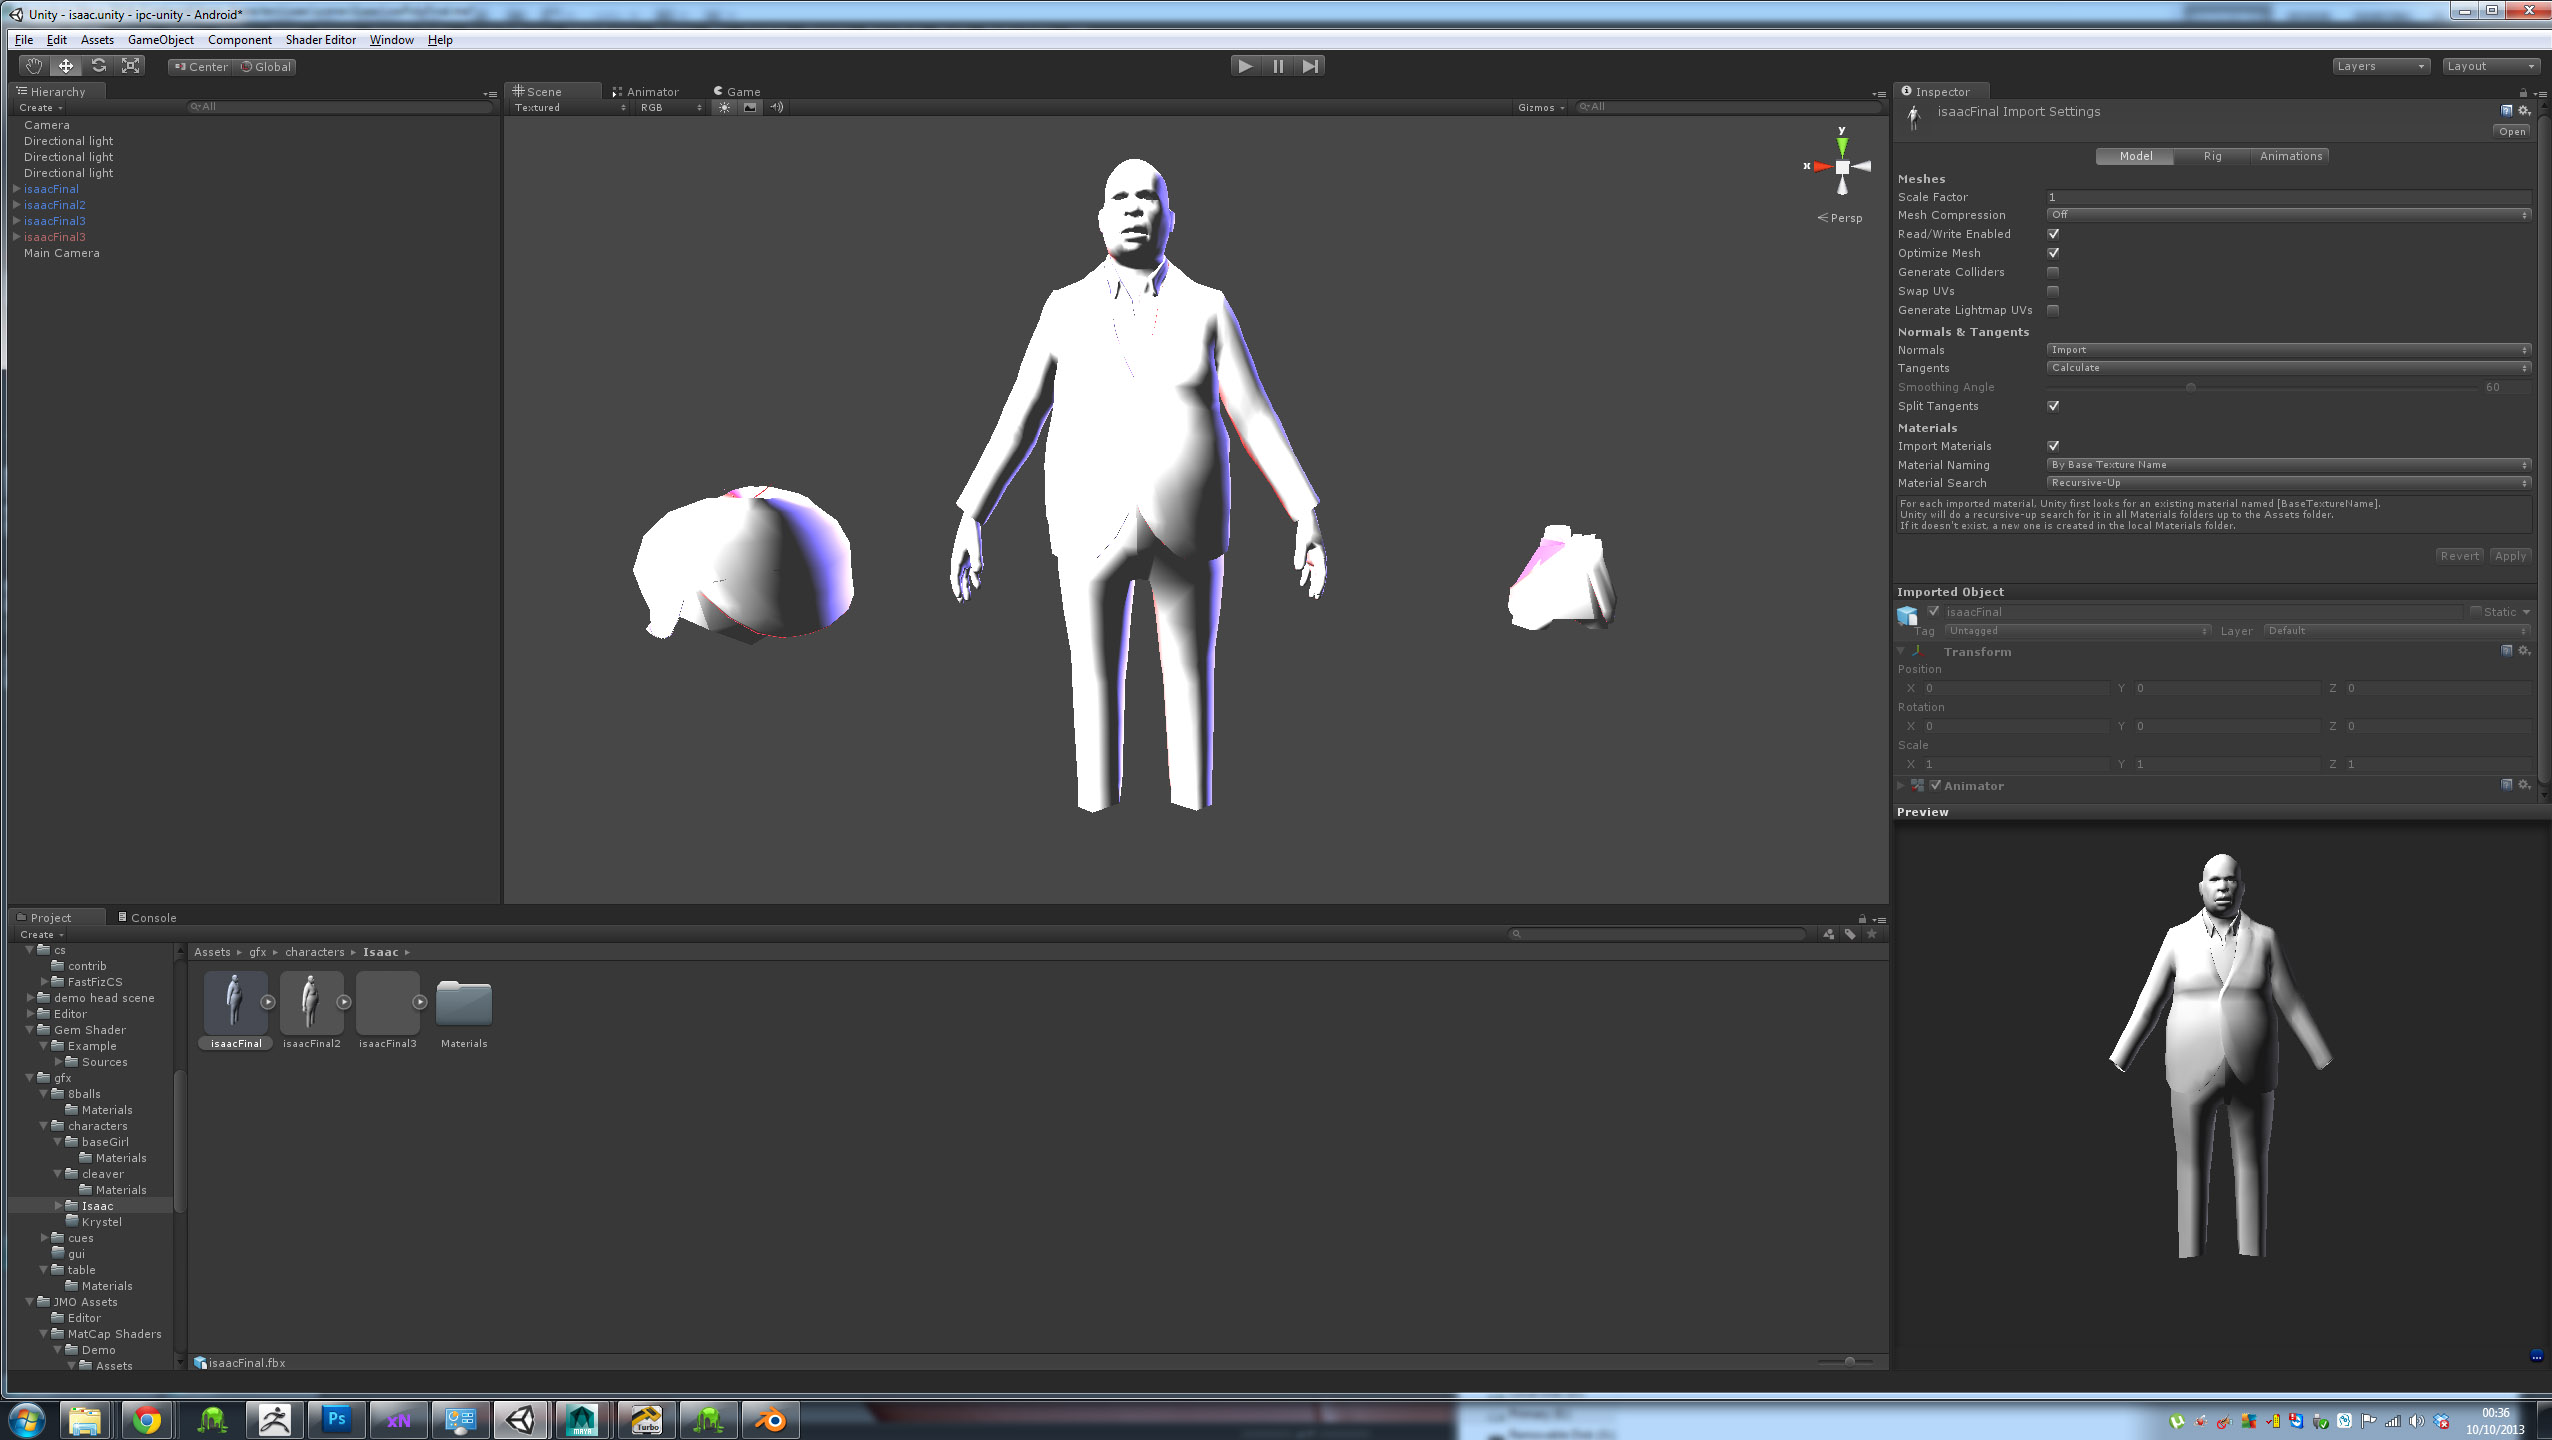This screenshot has width=2552, height=1440.
Task: Enable Generate Colliders
Action: coord(2052,271)
